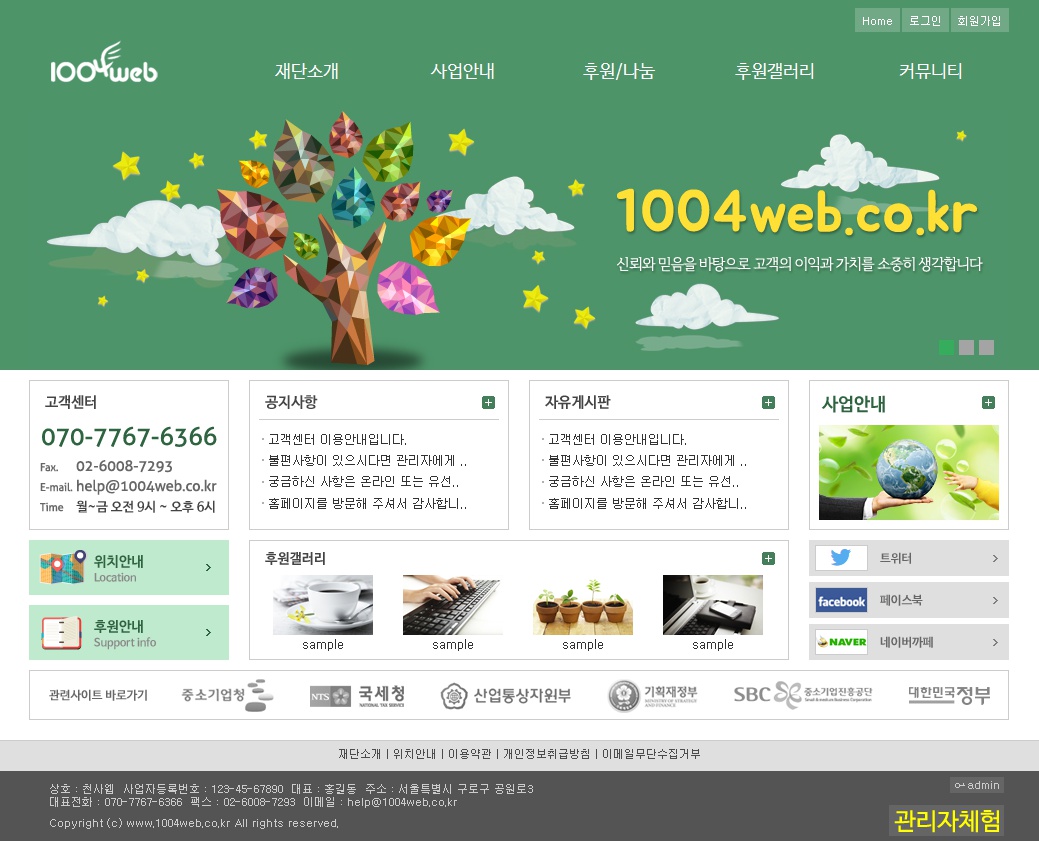The image size is (1039, 841).
Task: Open the 재단소개 menu in the top navigation
Action: [307, 71]
